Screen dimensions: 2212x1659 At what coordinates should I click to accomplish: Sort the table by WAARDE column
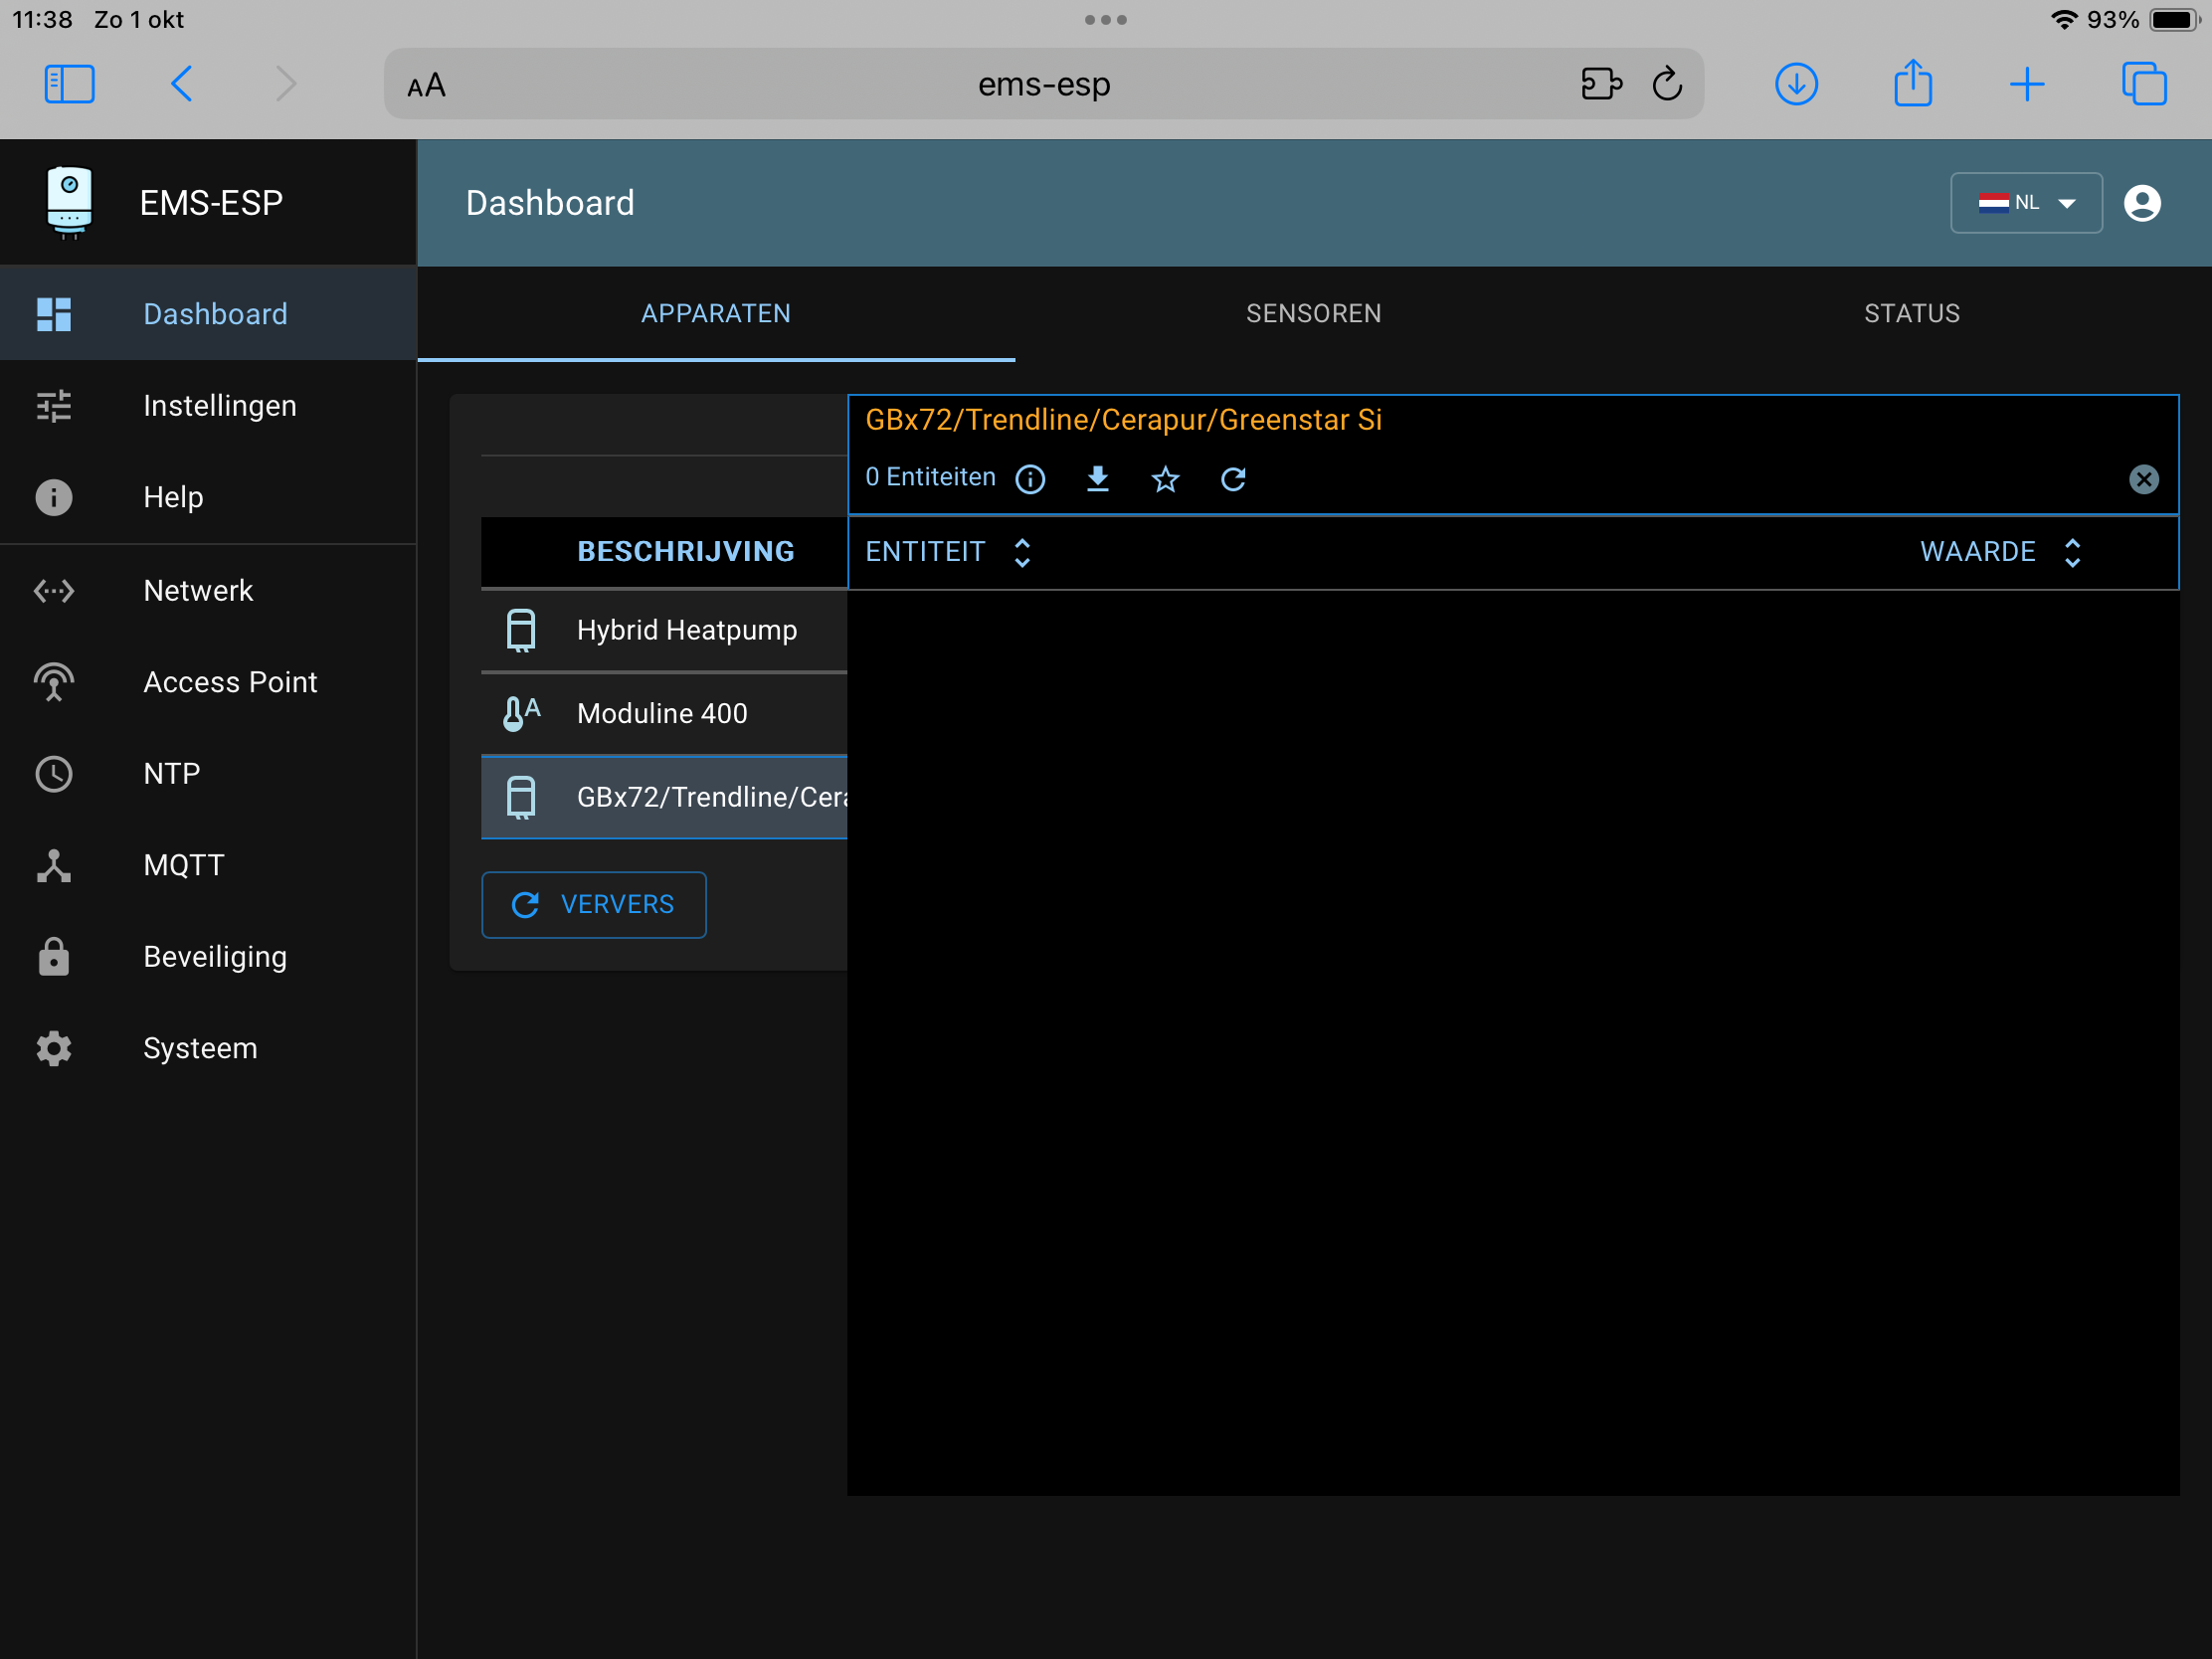pos(2073,551)
